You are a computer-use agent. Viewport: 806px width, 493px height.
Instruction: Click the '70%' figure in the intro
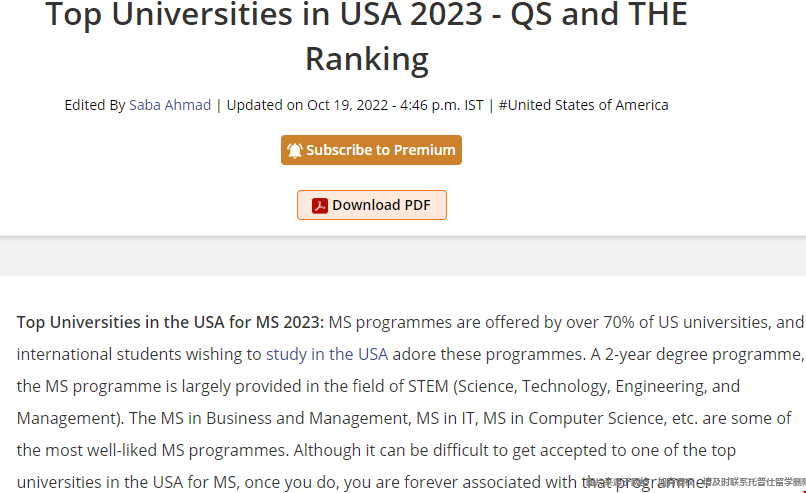[619, 322]
